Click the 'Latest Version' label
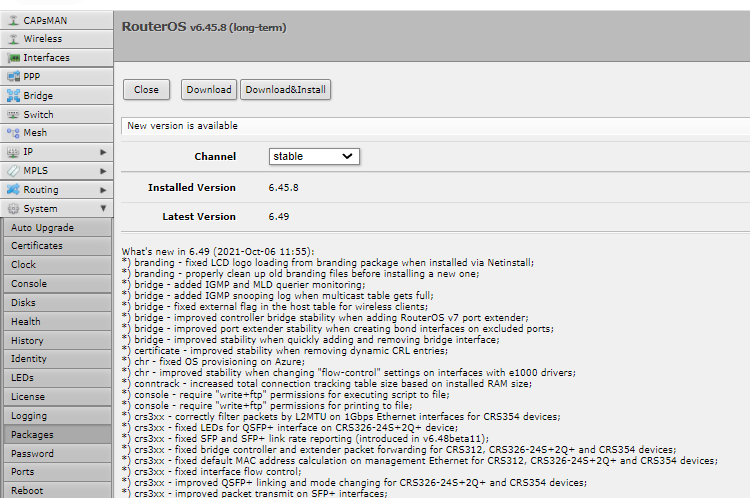 coord(199,217)
